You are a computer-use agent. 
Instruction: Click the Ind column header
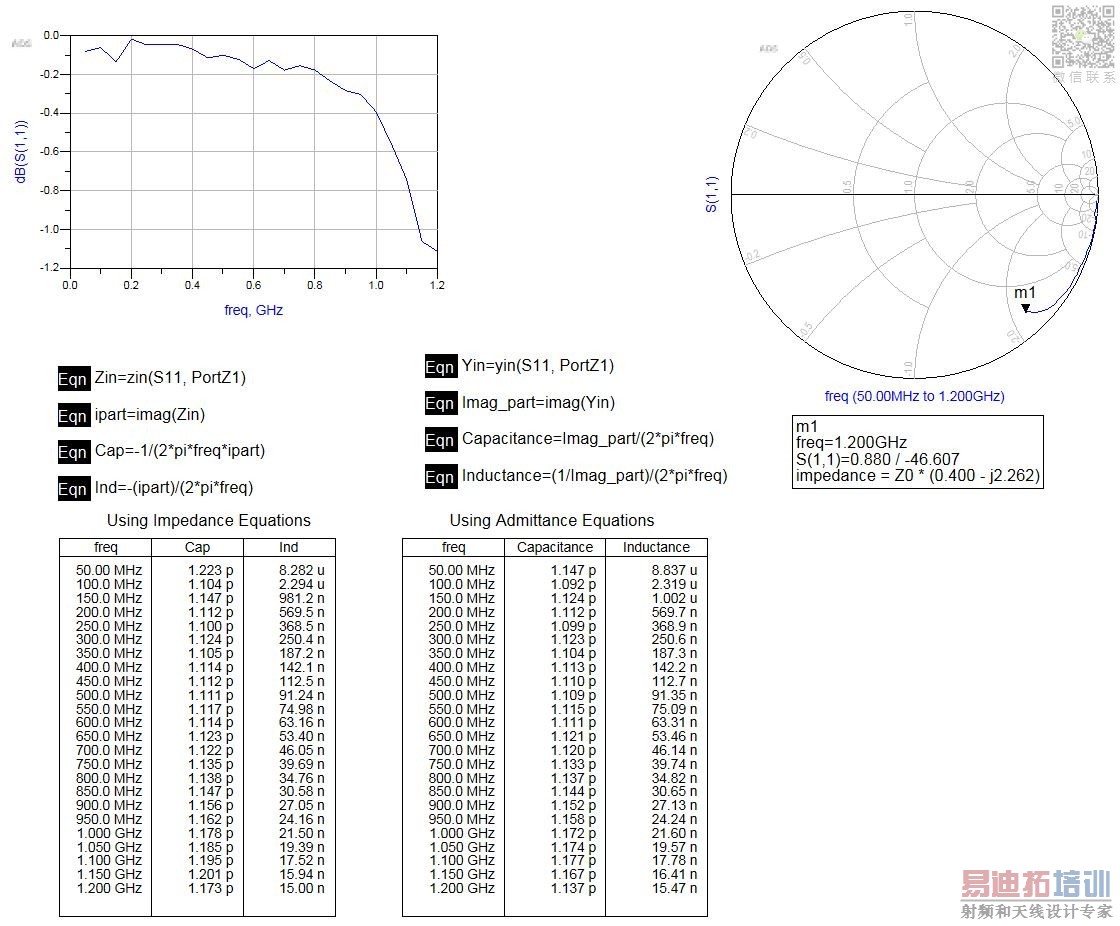pyautogui.click(x=289, y=547)
